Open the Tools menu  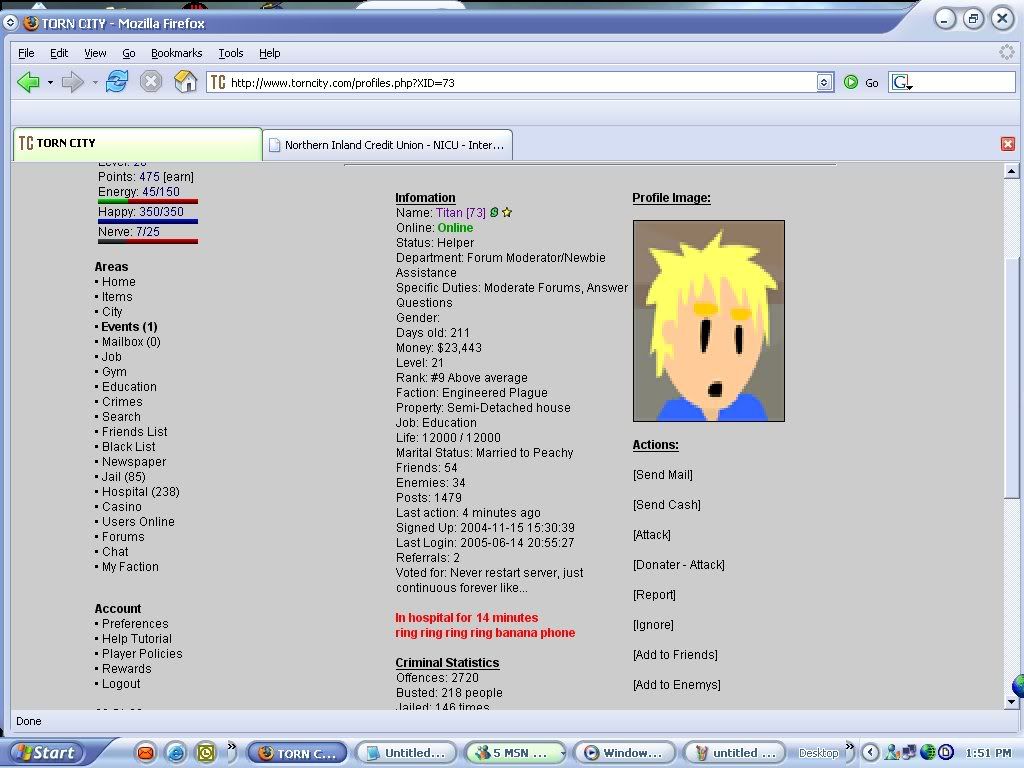point(231,53)
